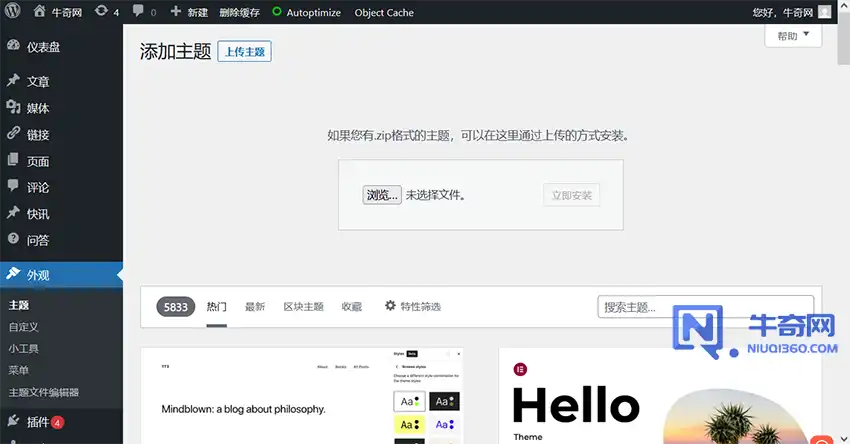
Task: Open the 新建 new content menu
Action: (190, 12)
